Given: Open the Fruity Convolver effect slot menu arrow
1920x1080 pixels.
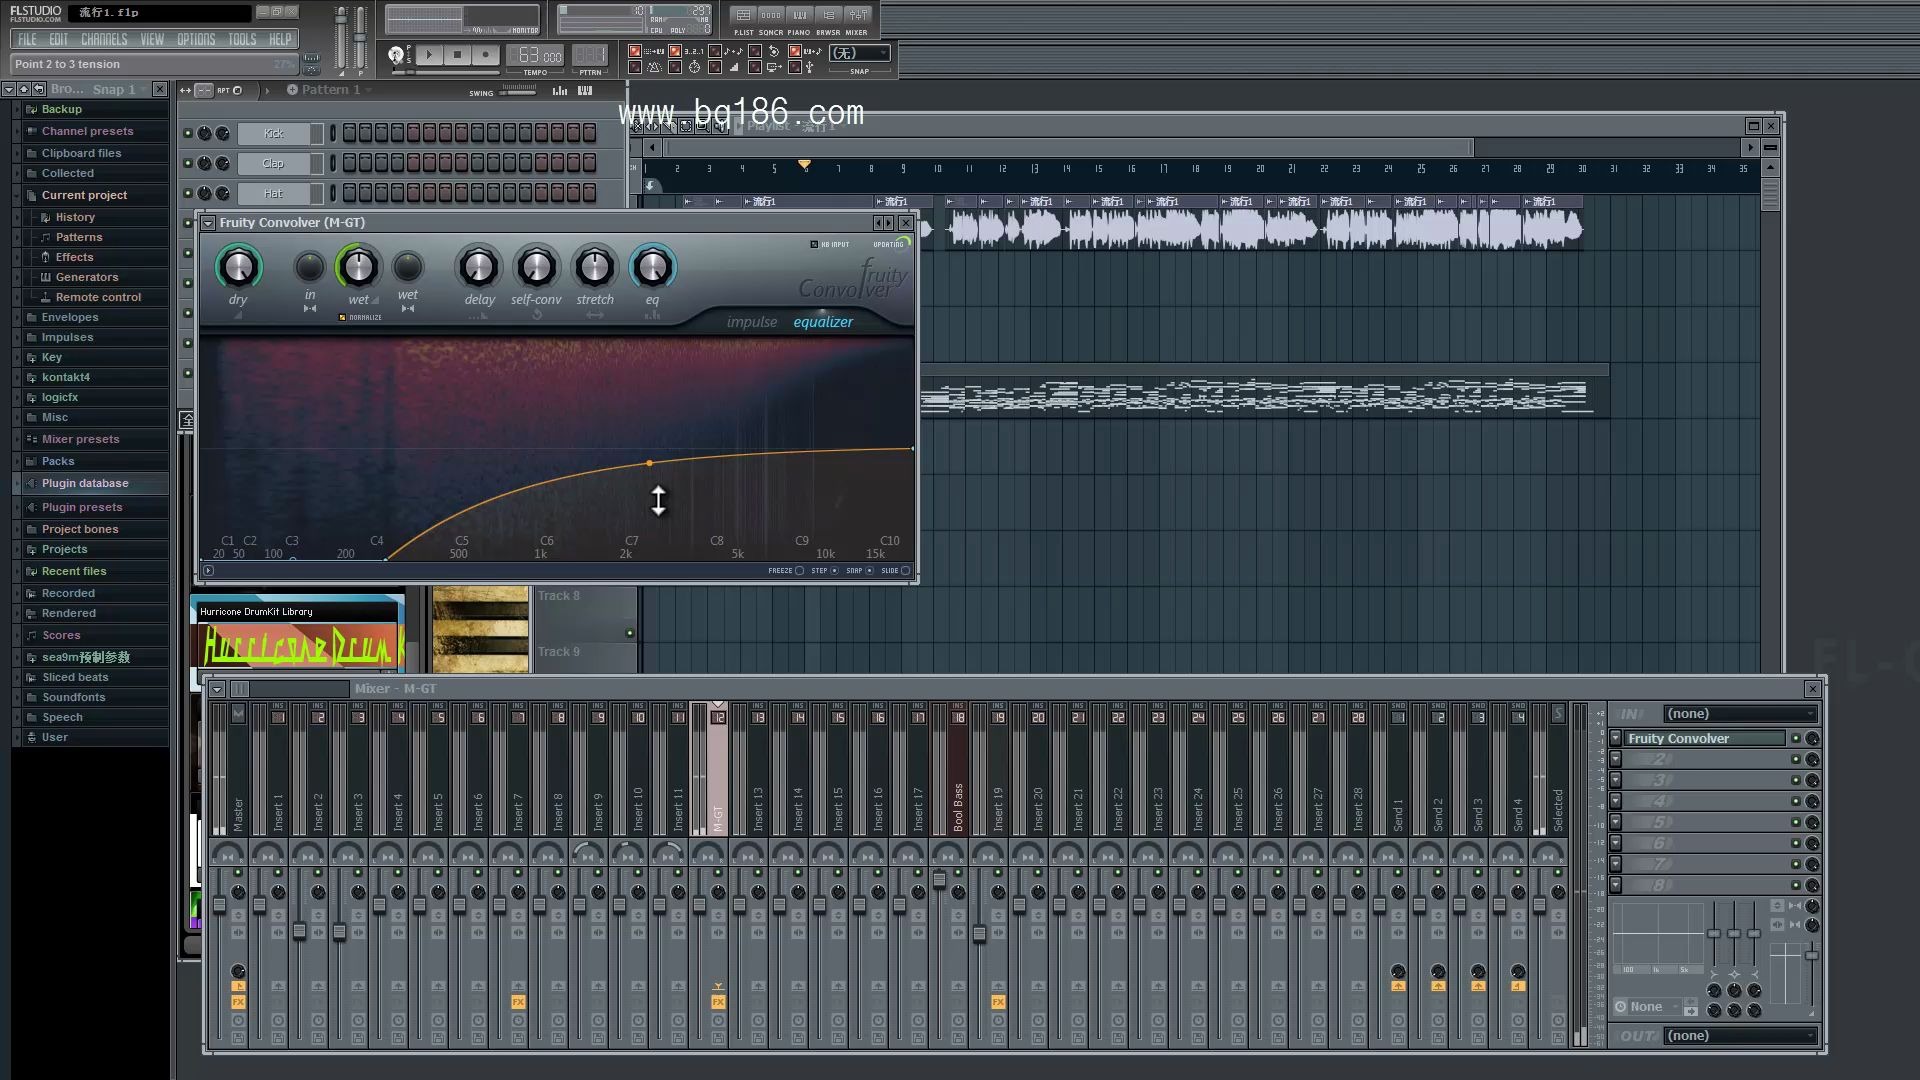Looking at the screenshot, I should [x=1615, y=739].
